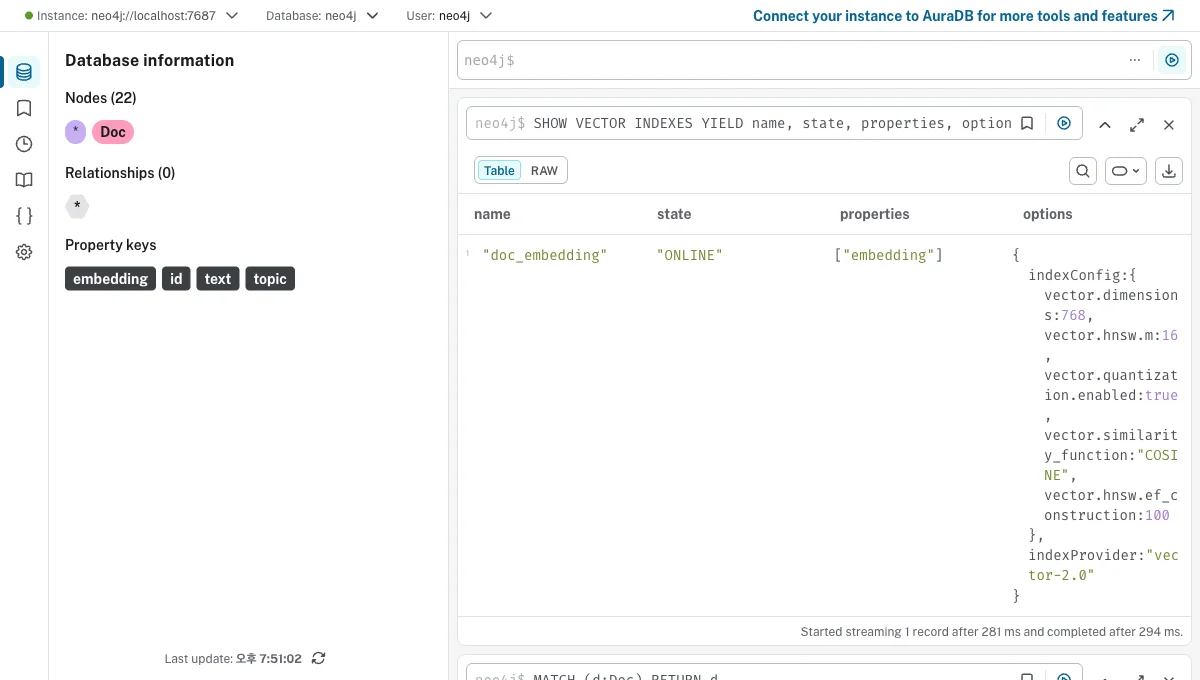
Task: Run the MATCH (d:Doc) query frame
Action: coord(1064,677)
